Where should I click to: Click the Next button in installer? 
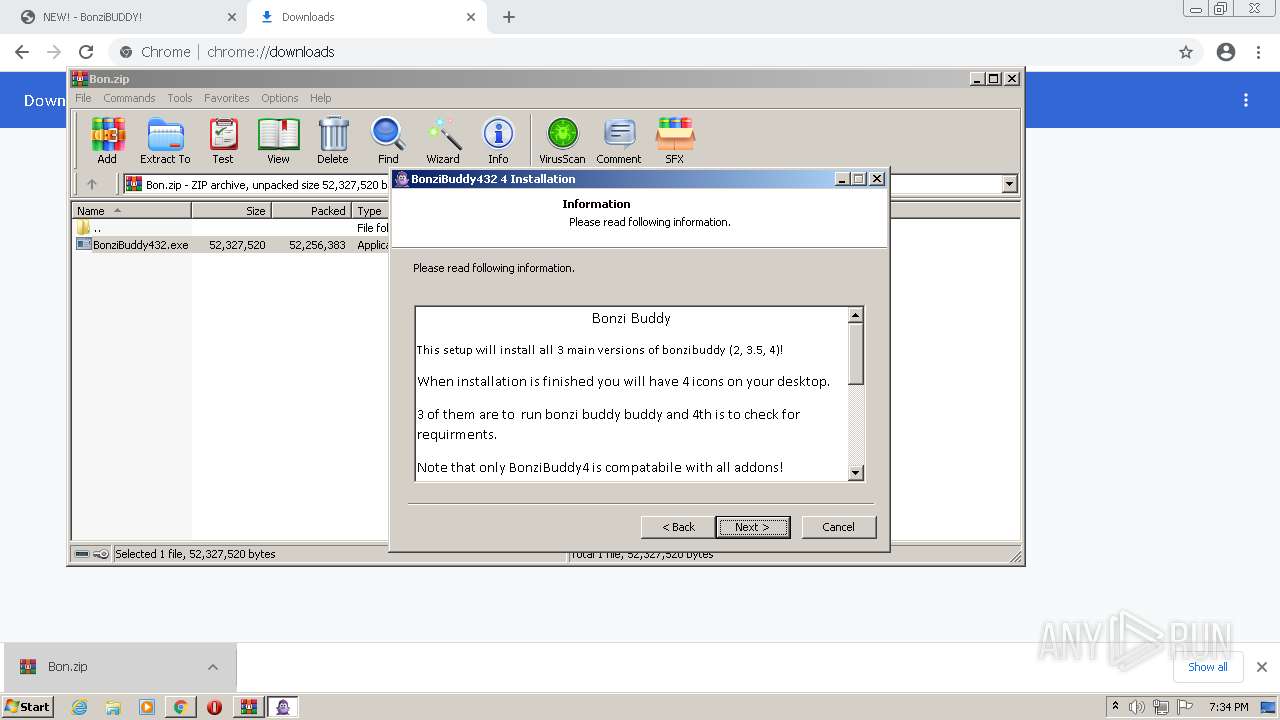[752, 527]
